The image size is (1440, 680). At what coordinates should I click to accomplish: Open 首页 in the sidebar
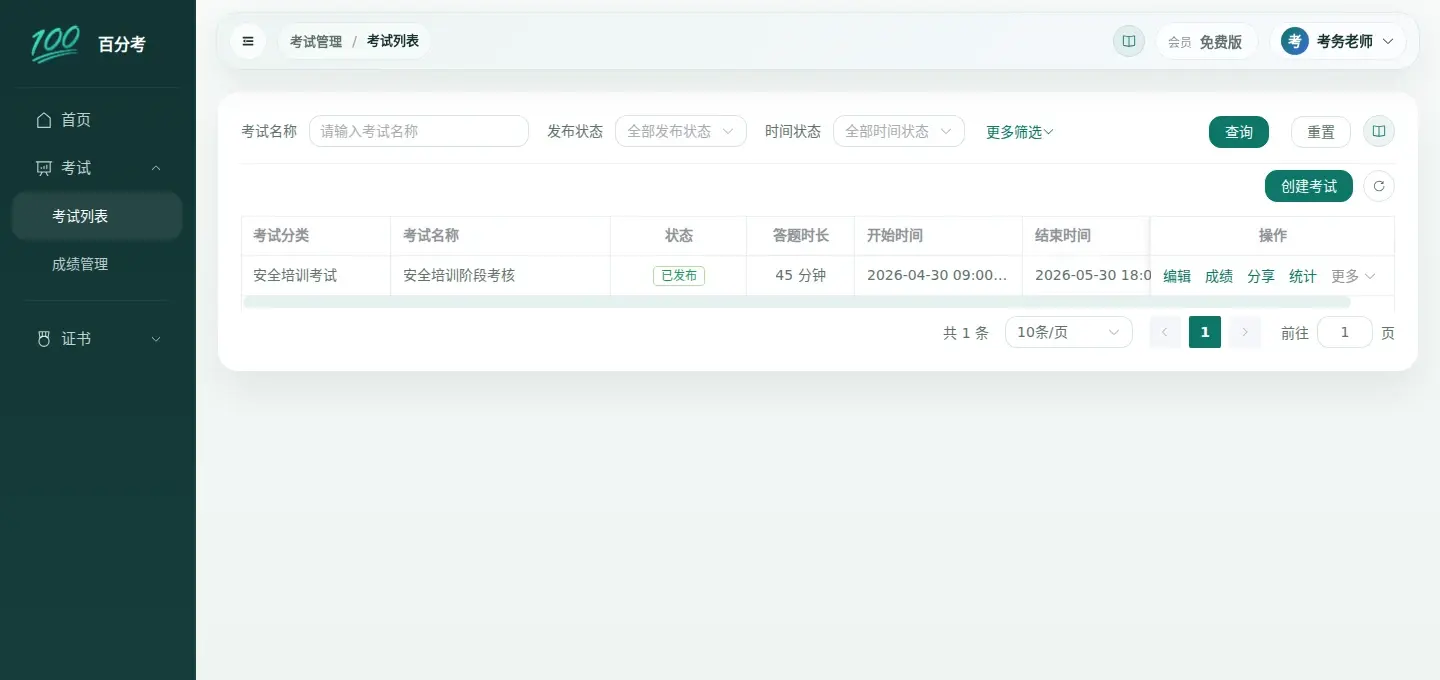pos(97,120)
